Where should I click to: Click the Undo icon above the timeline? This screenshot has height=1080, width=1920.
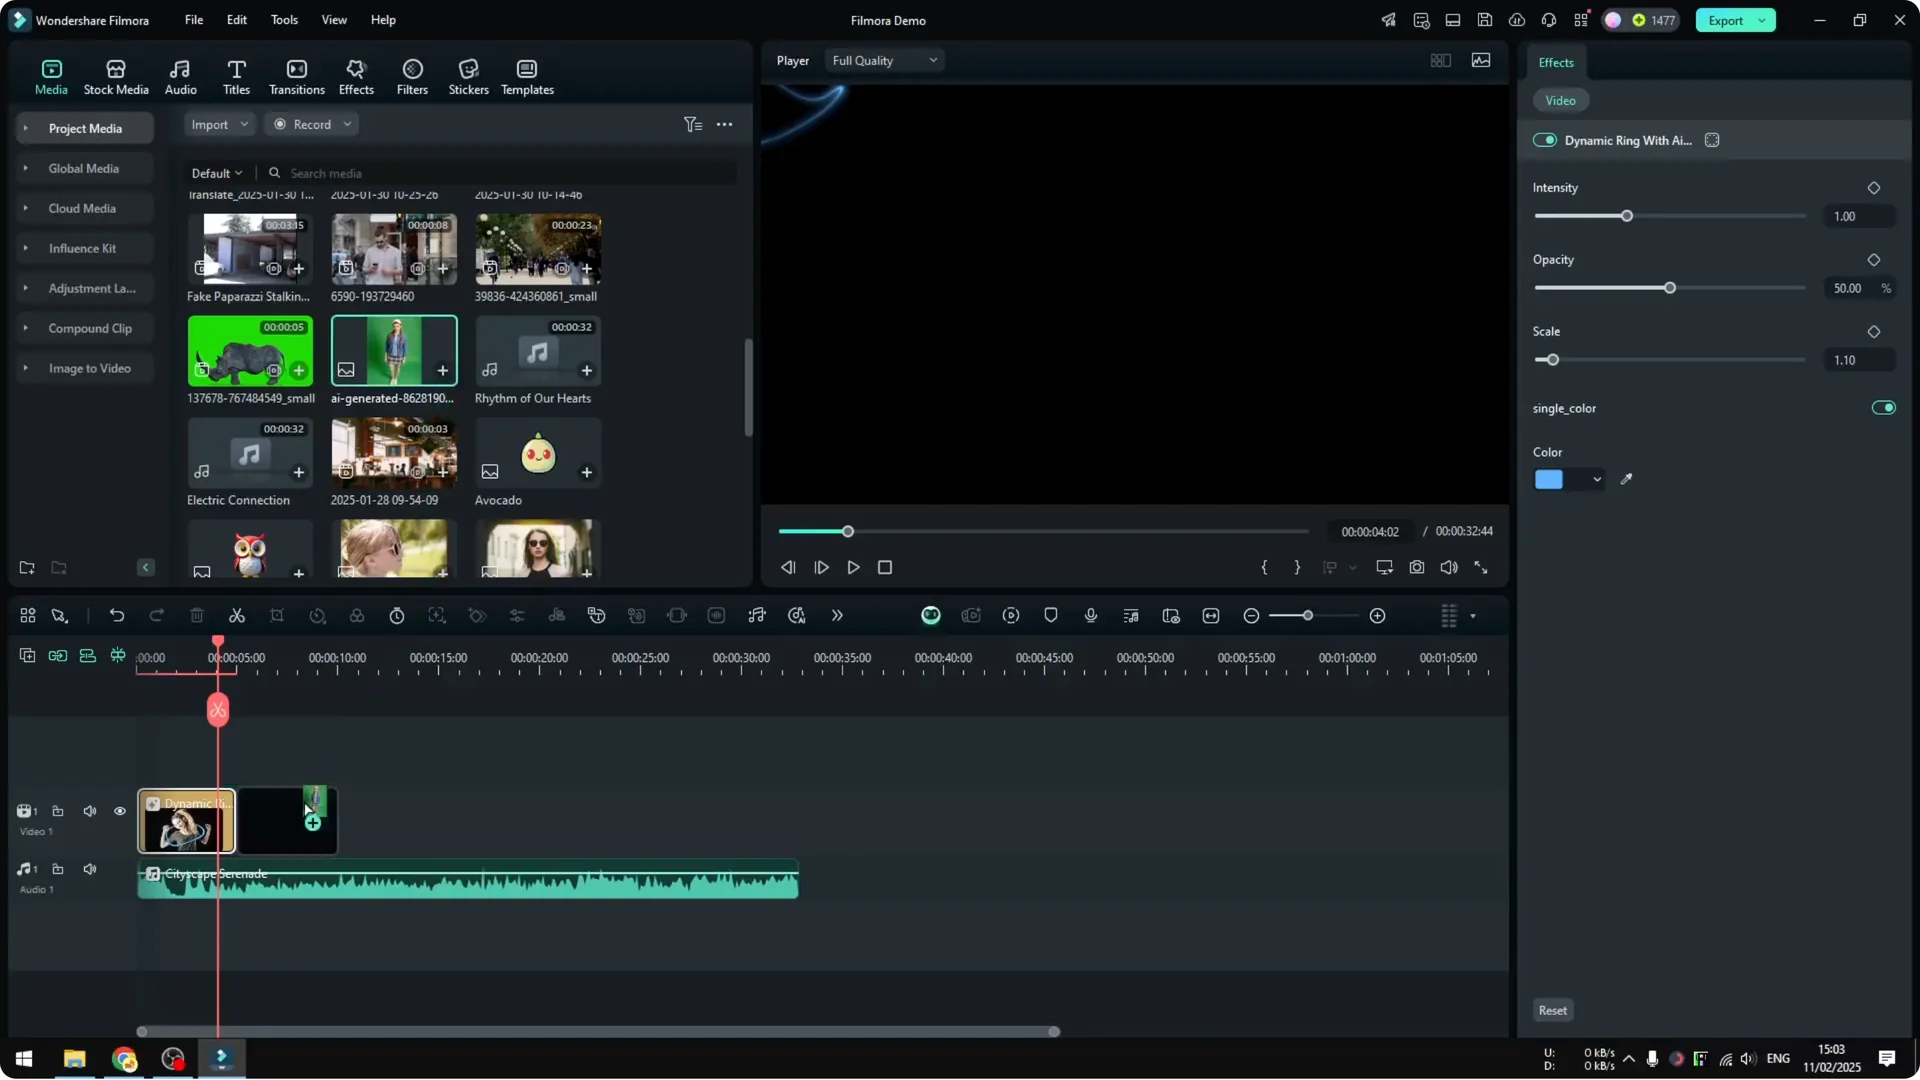[117, 615]
